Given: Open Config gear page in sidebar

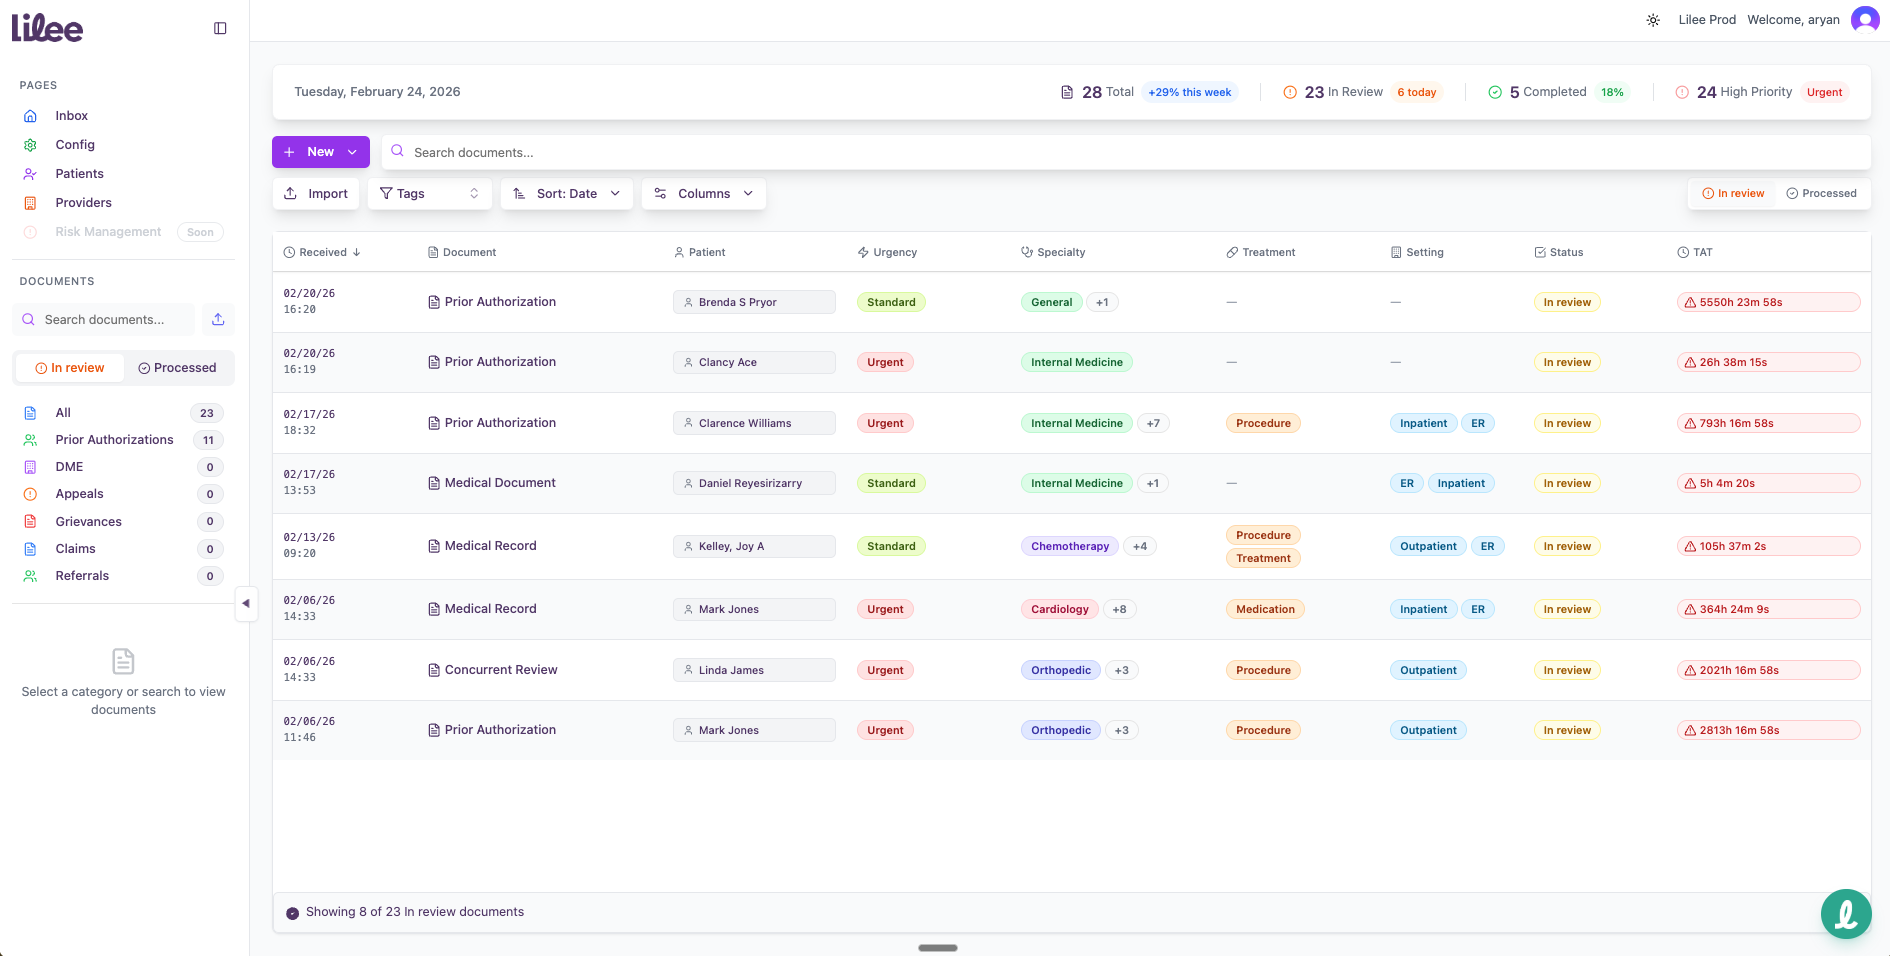Looking at the screenshot, I should tap(31, 145).
